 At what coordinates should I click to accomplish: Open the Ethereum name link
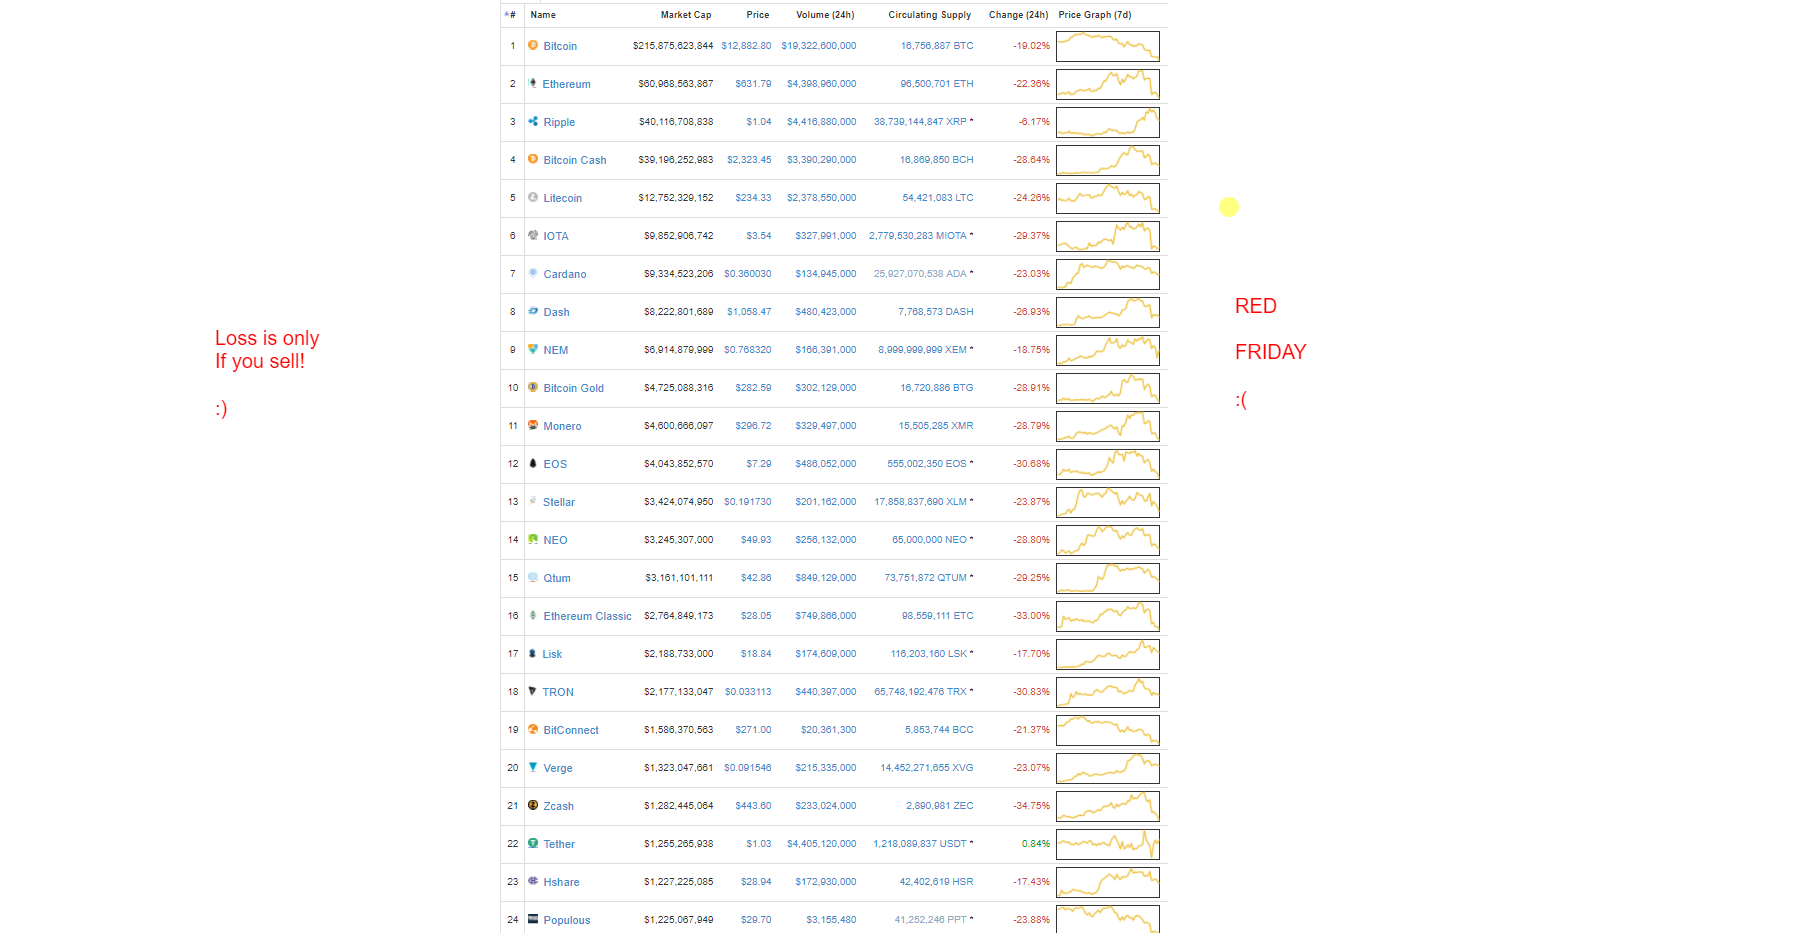[566, 84]
